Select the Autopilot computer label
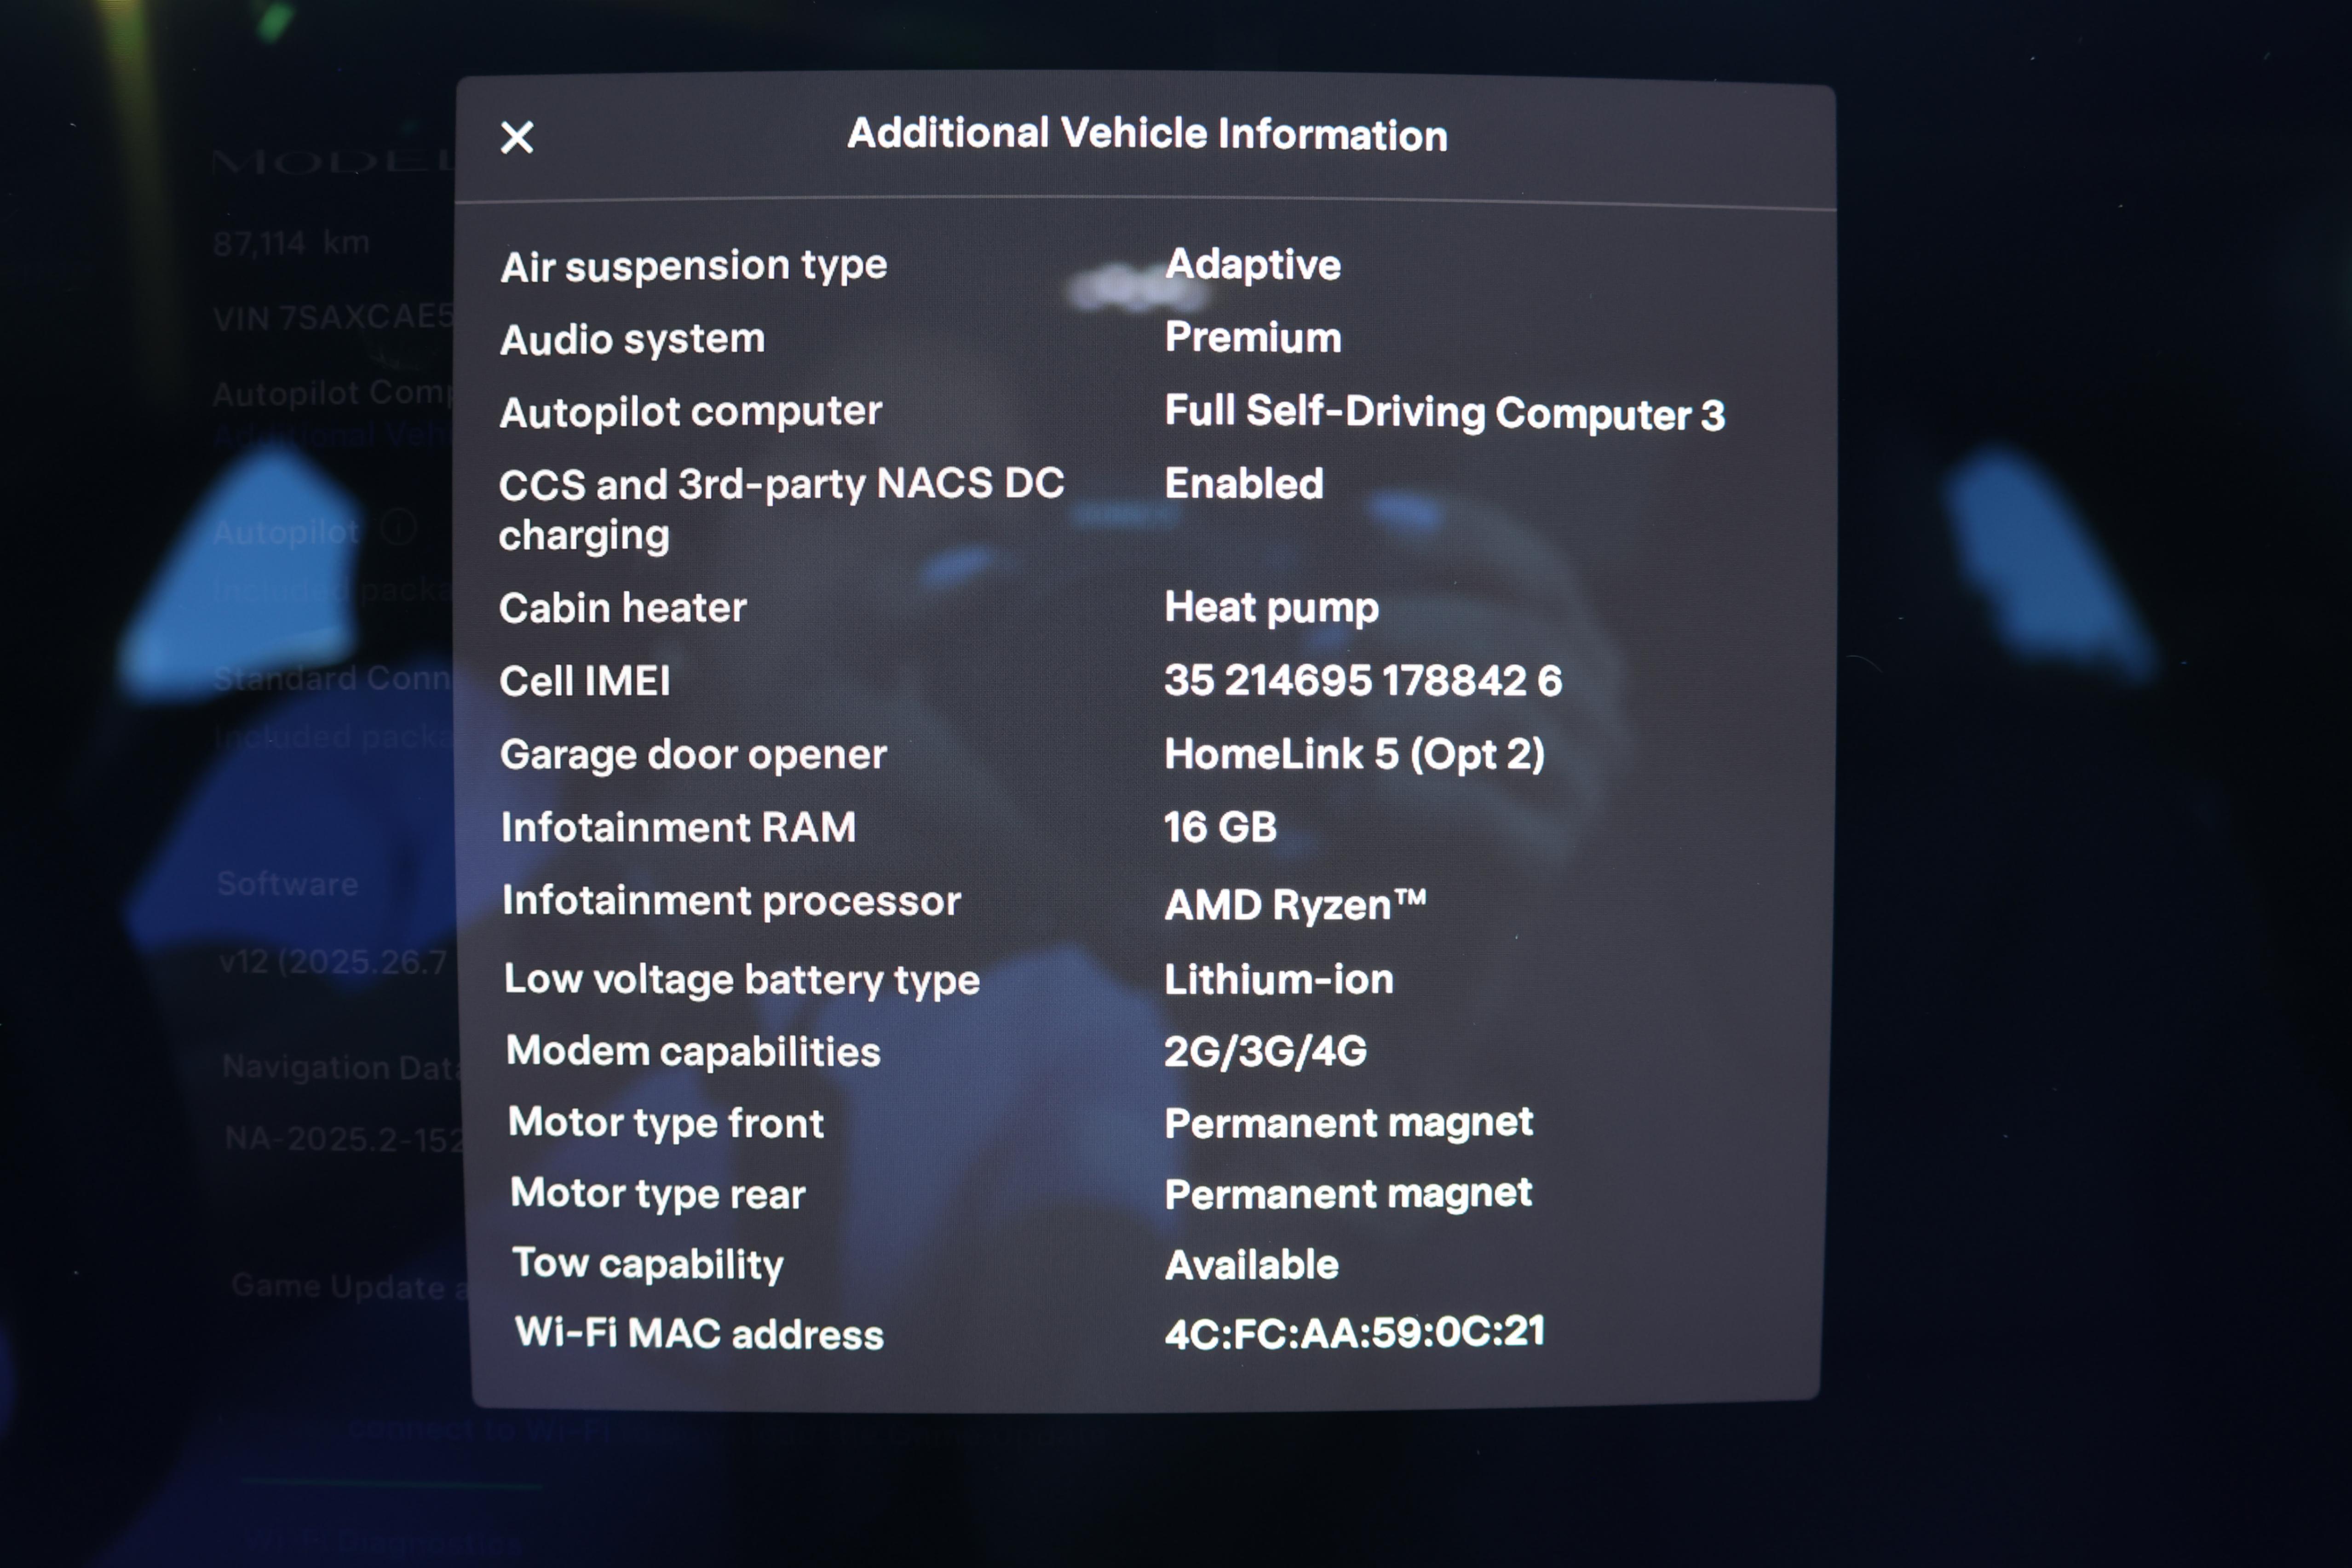 click(690, 412)
